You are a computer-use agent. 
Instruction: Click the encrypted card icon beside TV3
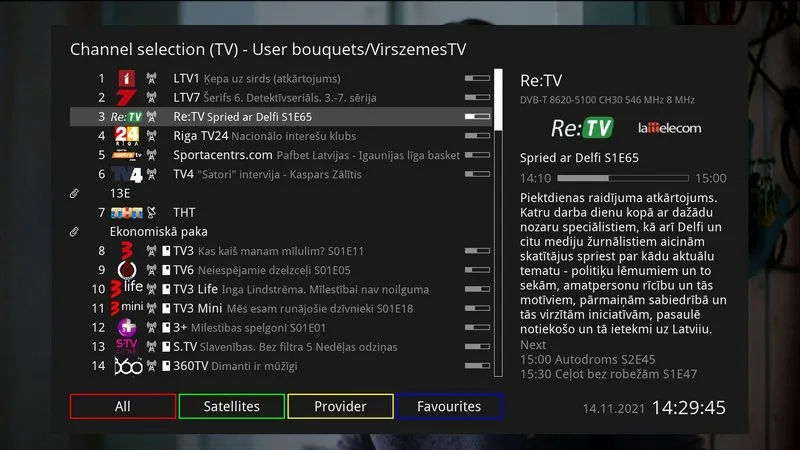coord(166,251)
